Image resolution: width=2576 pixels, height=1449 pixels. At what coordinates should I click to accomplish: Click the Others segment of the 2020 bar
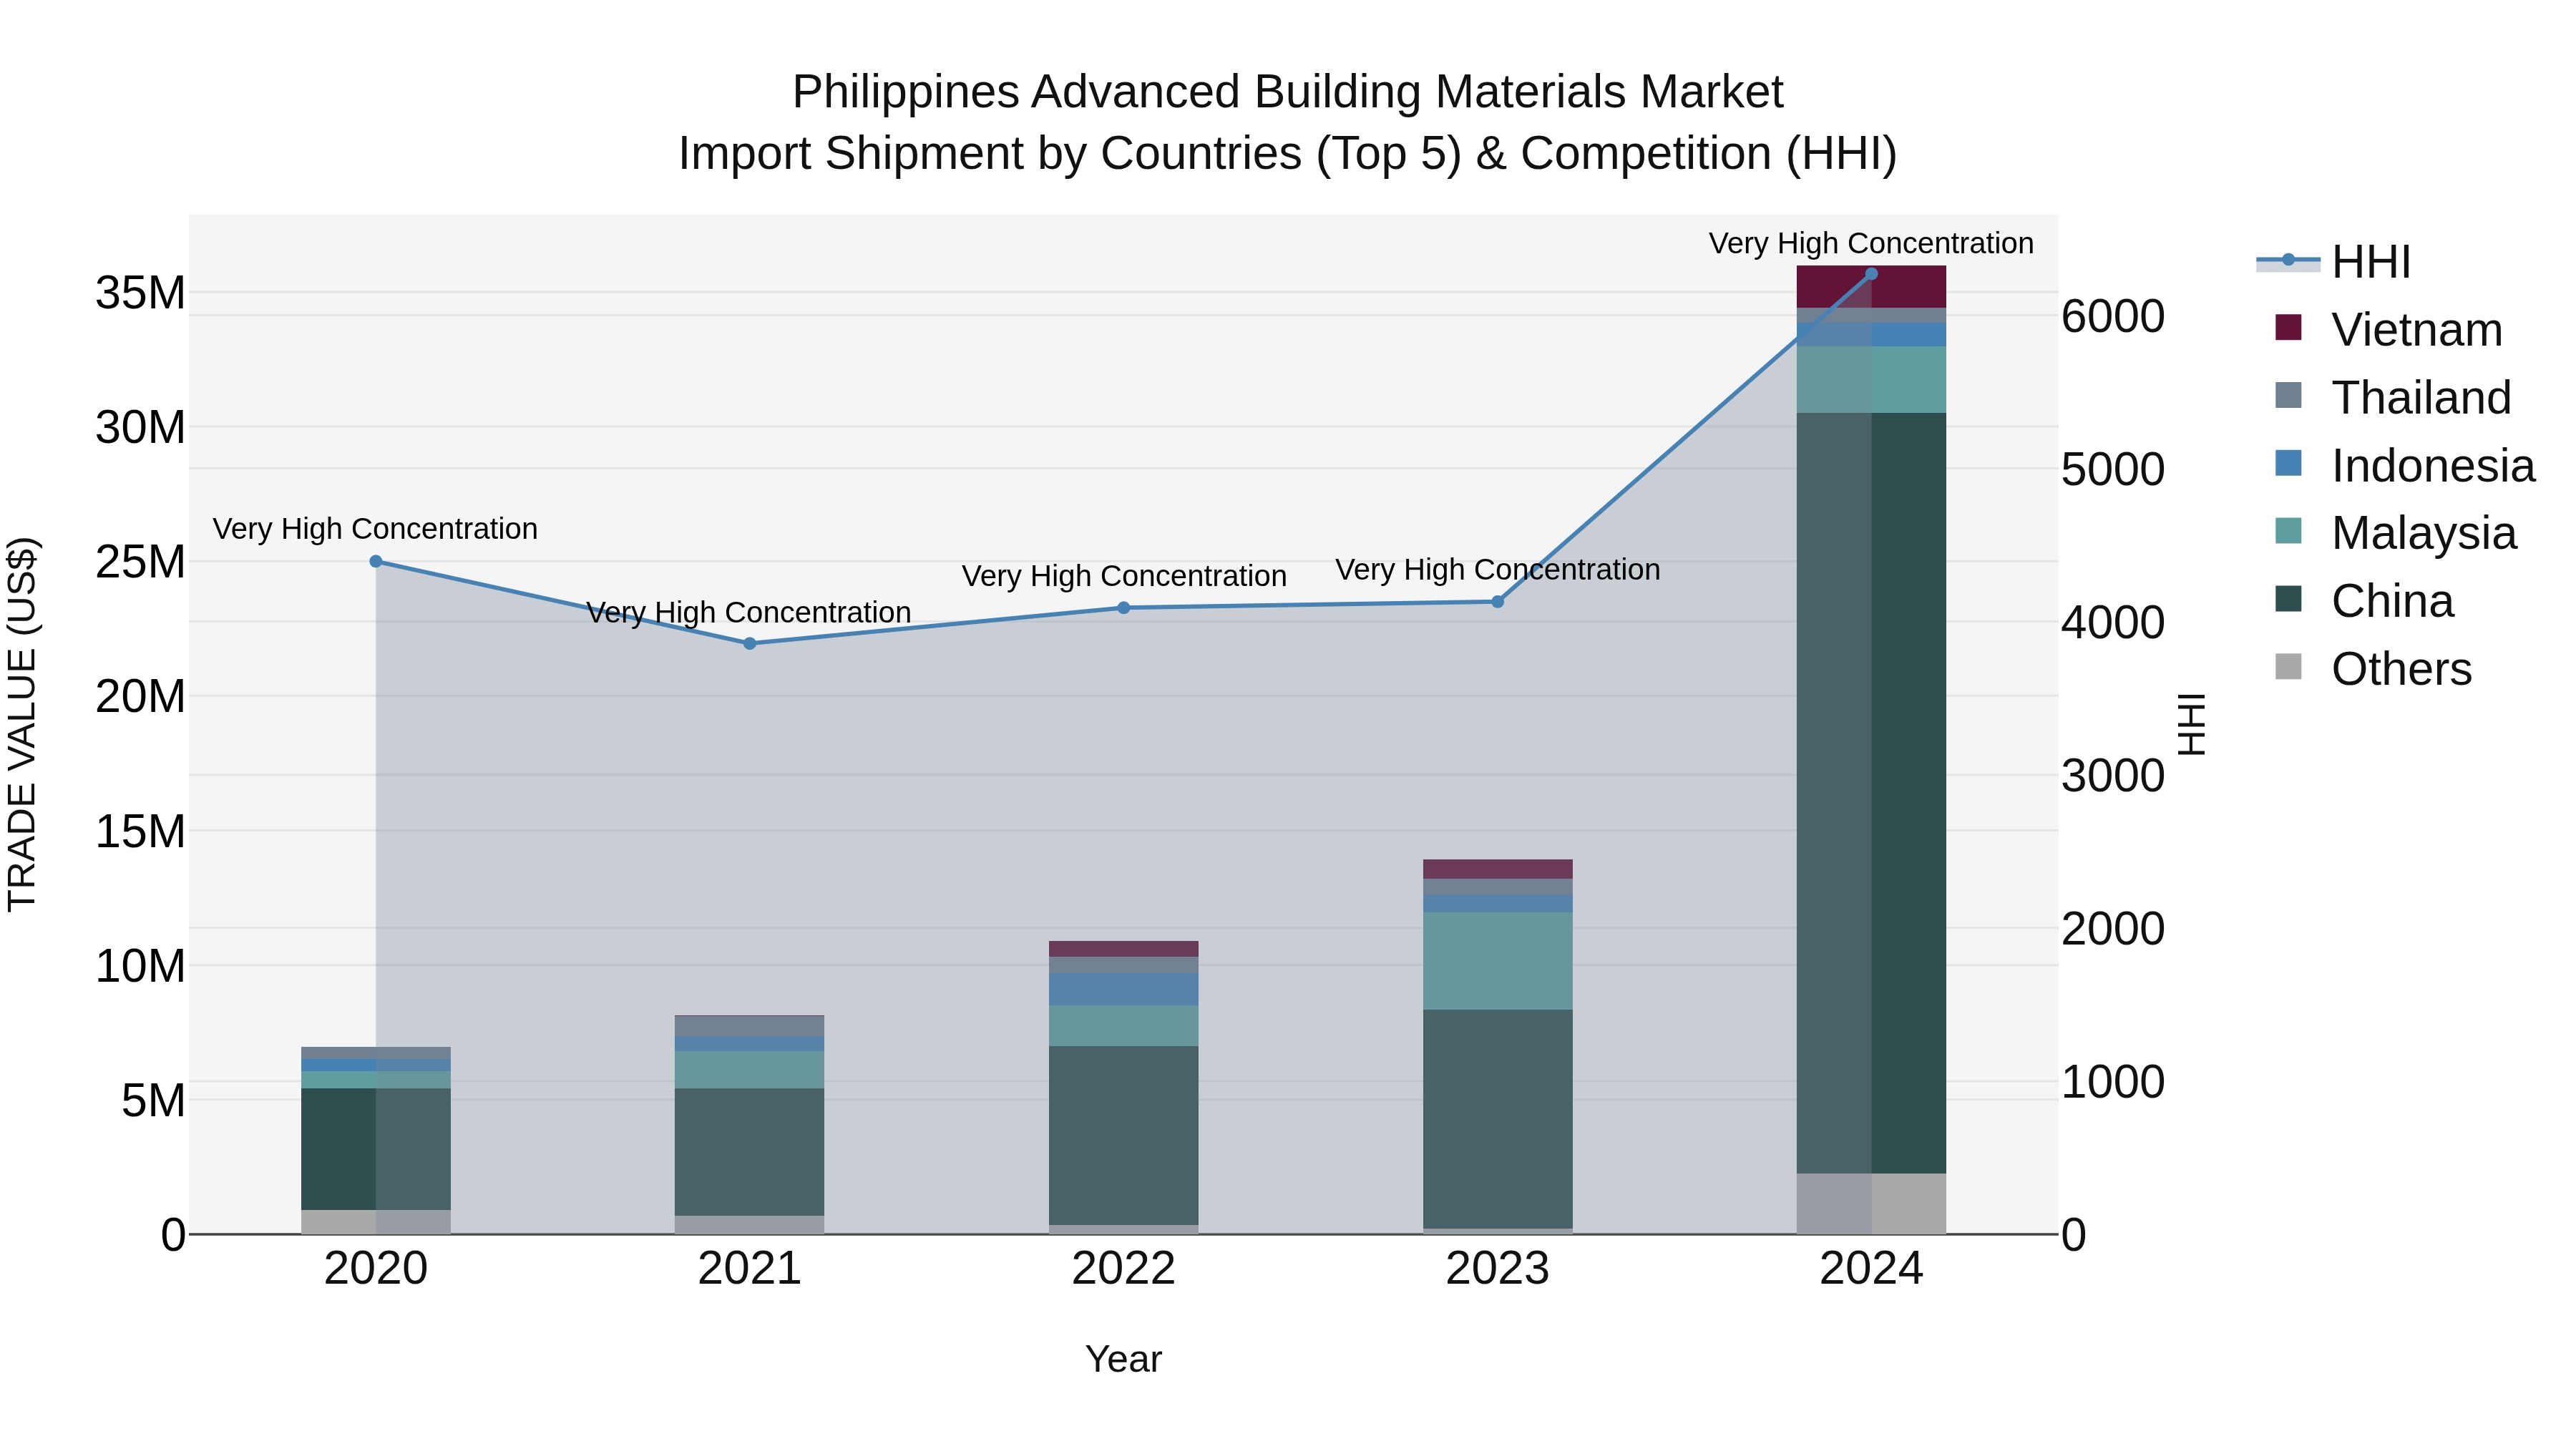(376, 1222)
